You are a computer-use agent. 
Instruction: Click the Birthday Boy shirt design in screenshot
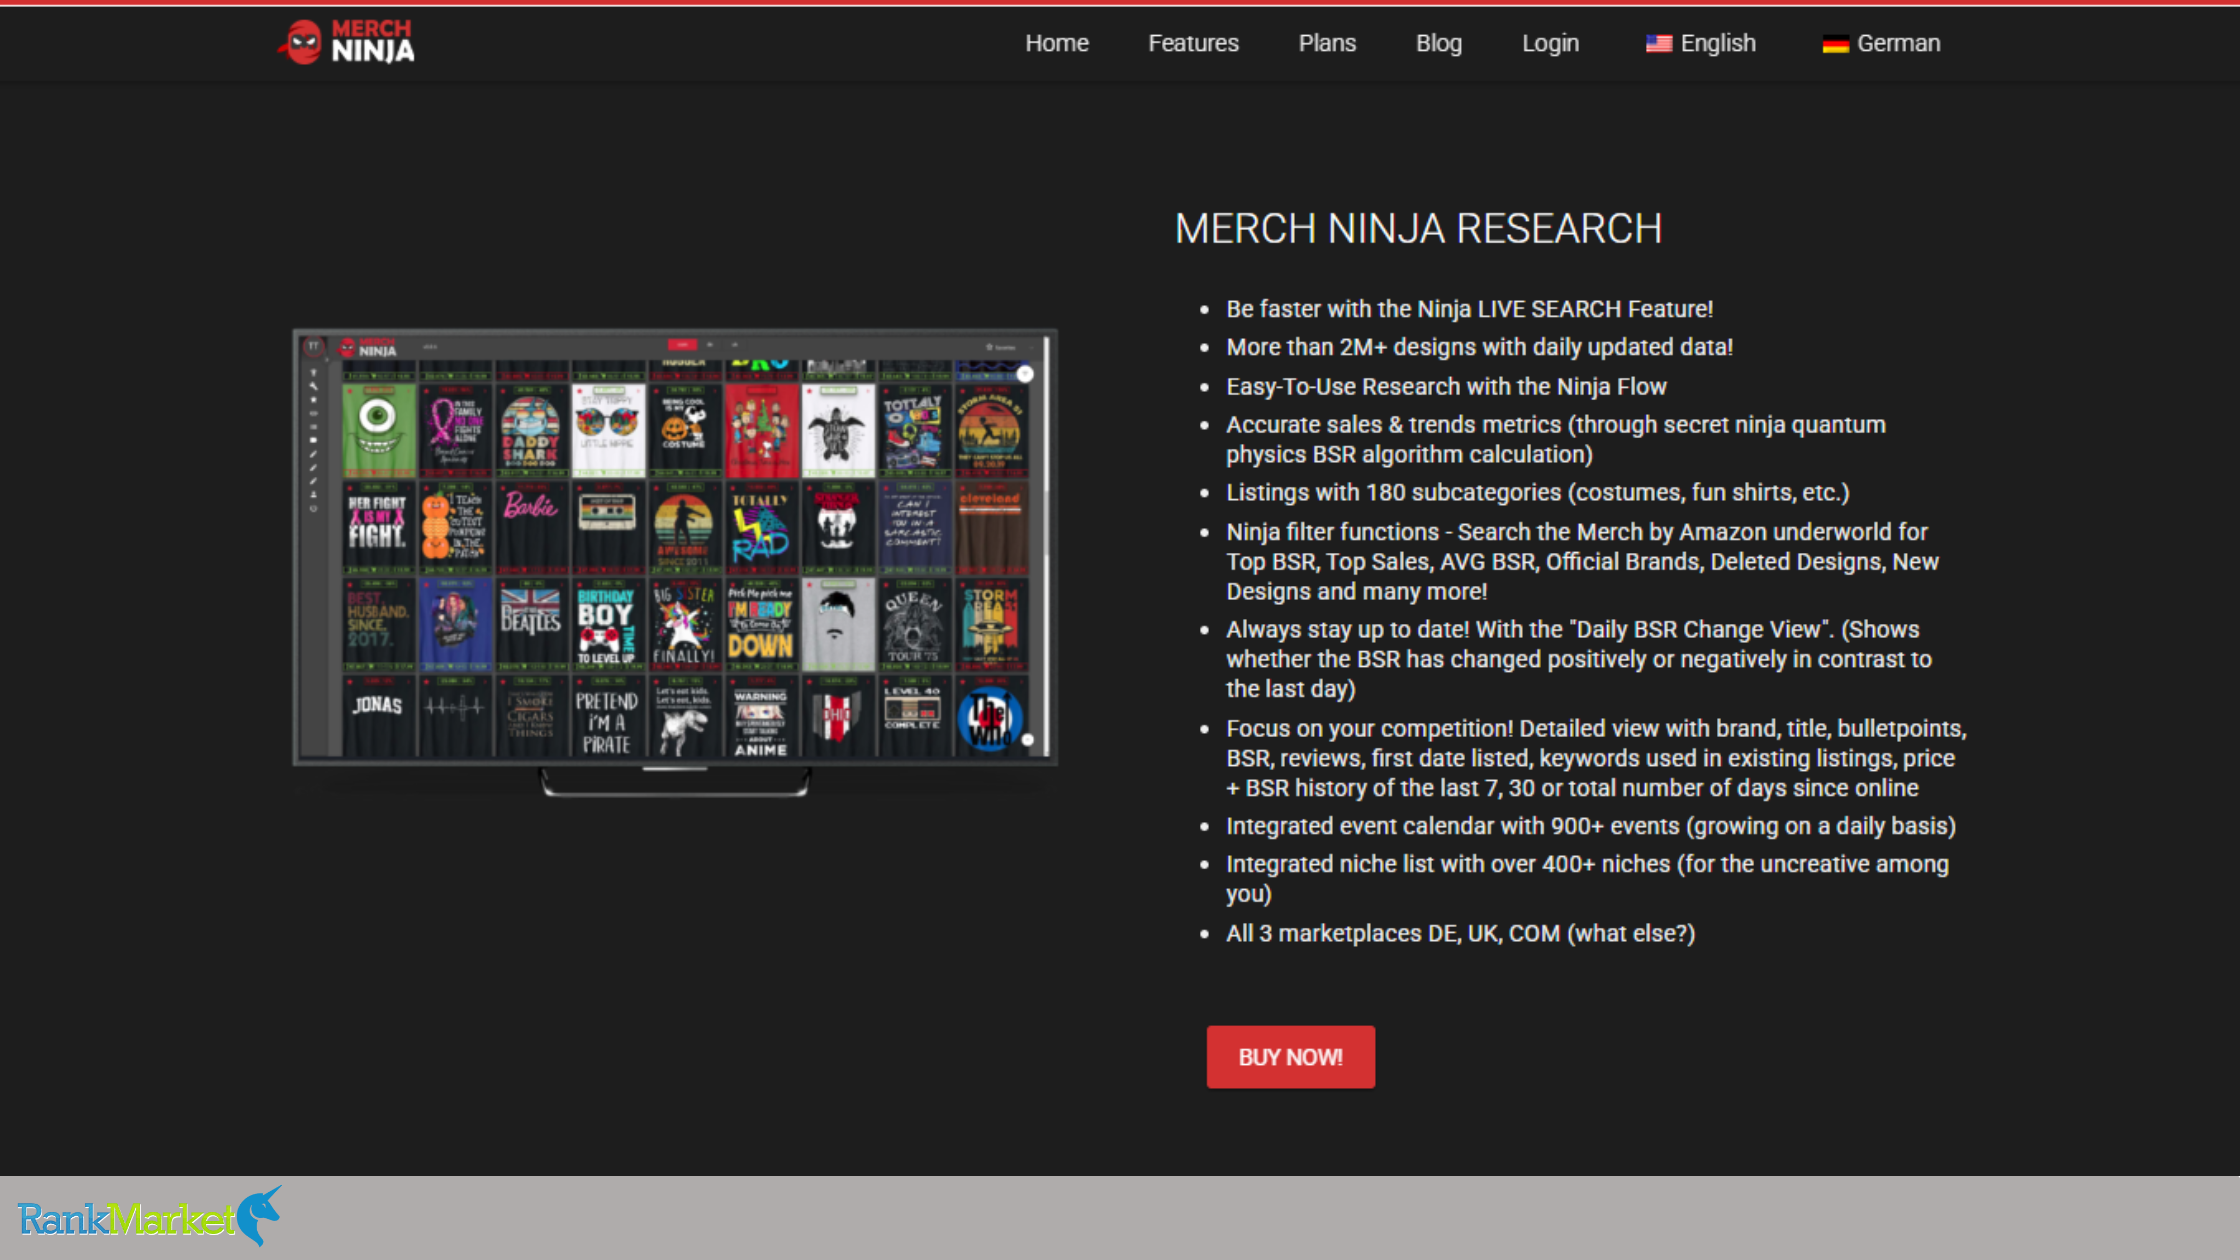pyautogui.click(x=606, y=623)
